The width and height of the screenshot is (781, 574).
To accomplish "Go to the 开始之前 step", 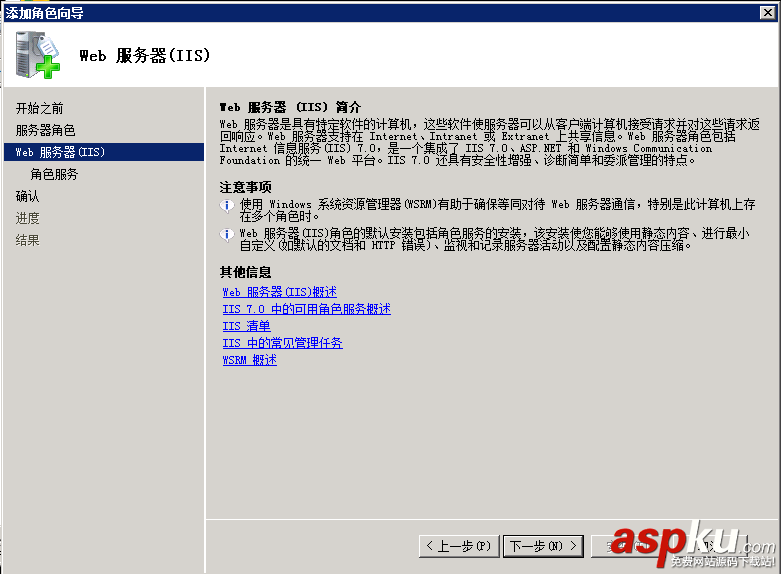I will click(x=39, y=108).
